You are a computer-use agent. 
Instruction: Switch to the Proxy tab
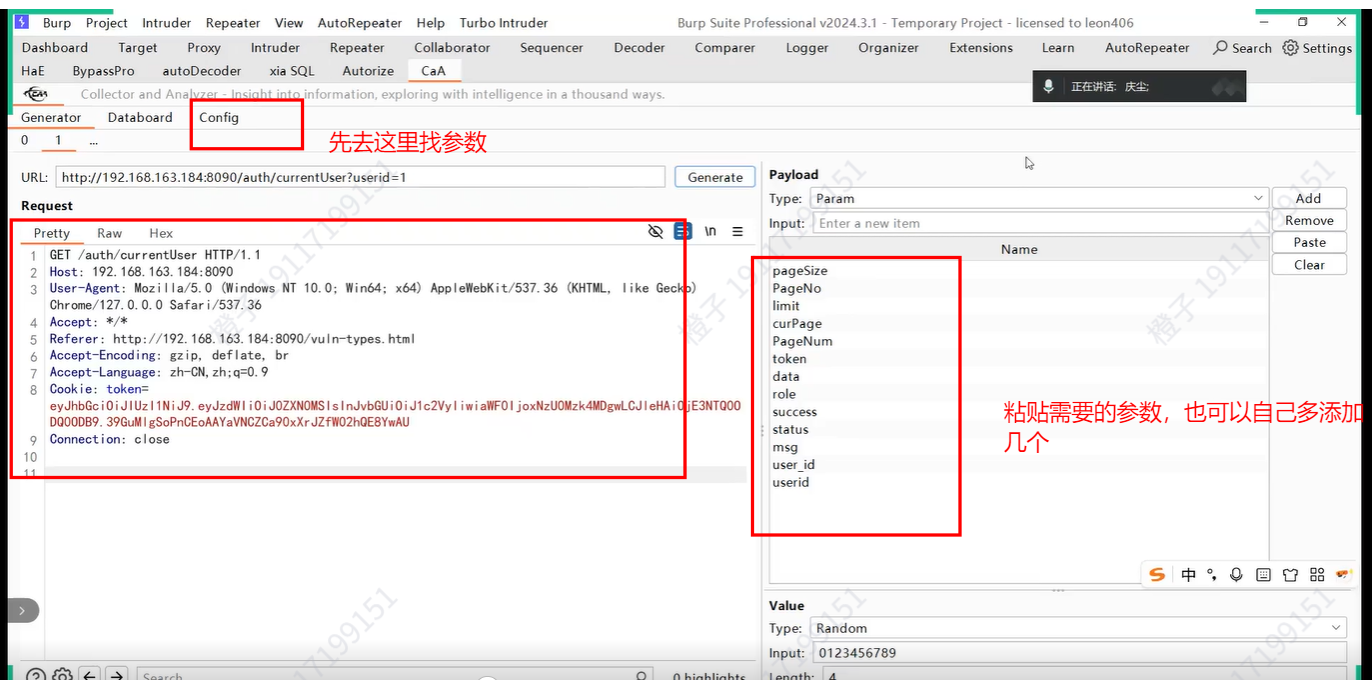pyautogui.click(x=204, y=47)
